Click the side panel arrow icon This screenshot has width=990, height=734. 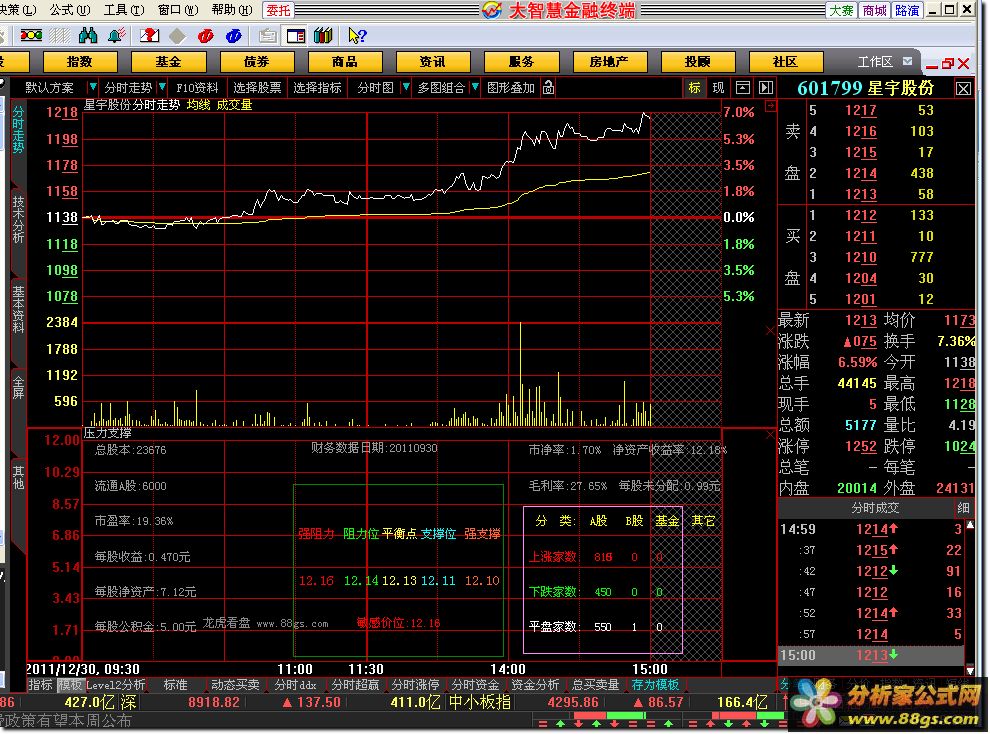pos(766,88)
